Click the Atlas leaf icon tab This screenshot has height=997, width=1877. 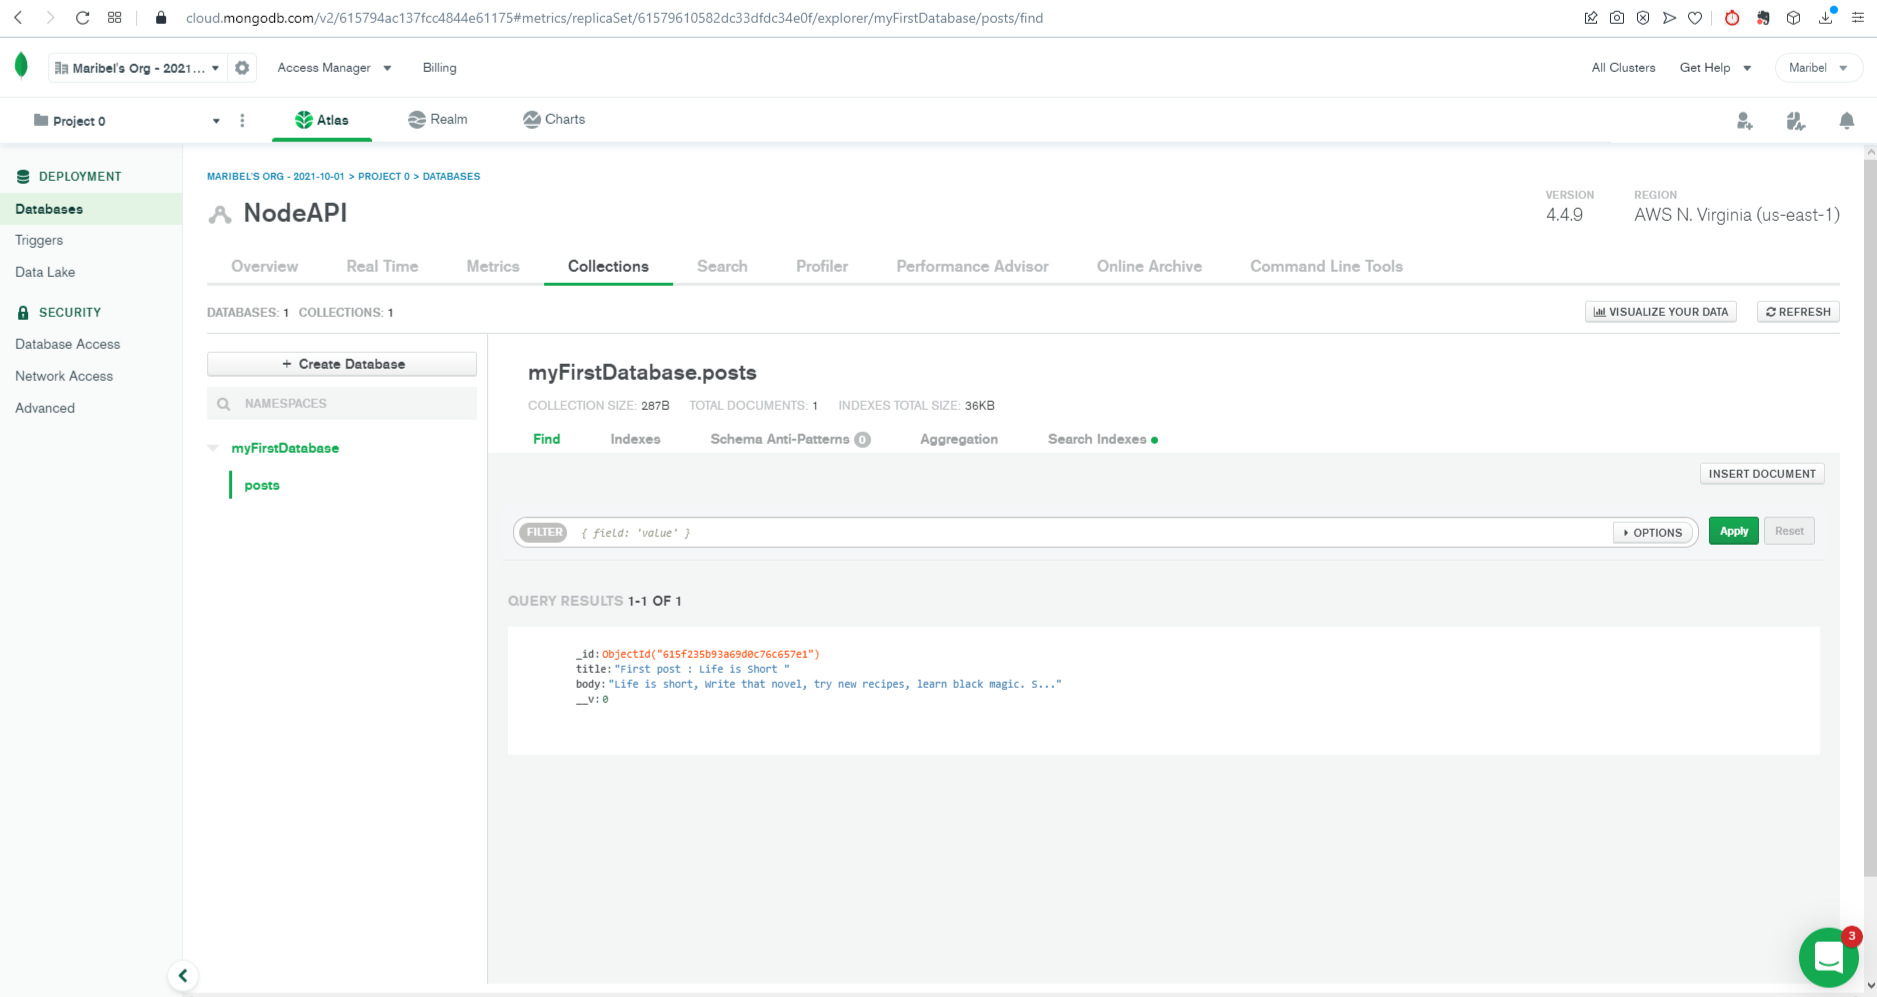click(x=322, y=120)
